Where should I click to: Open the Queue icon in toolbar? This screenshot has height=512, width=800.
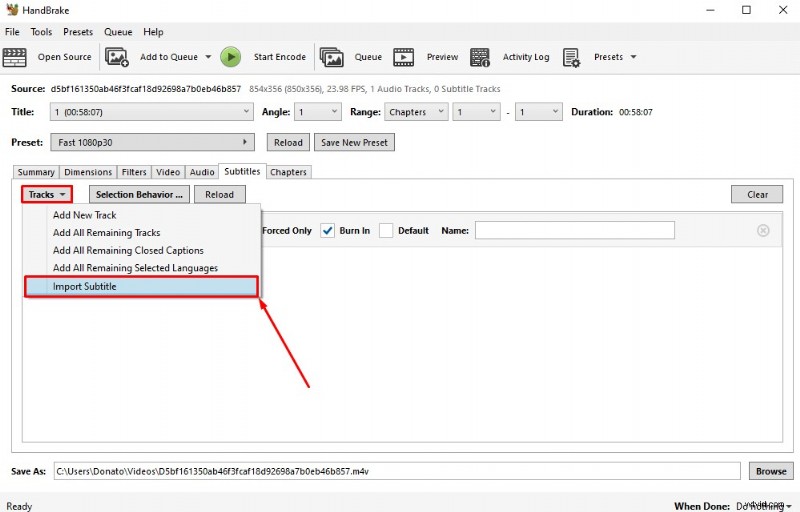click(331, 57)
